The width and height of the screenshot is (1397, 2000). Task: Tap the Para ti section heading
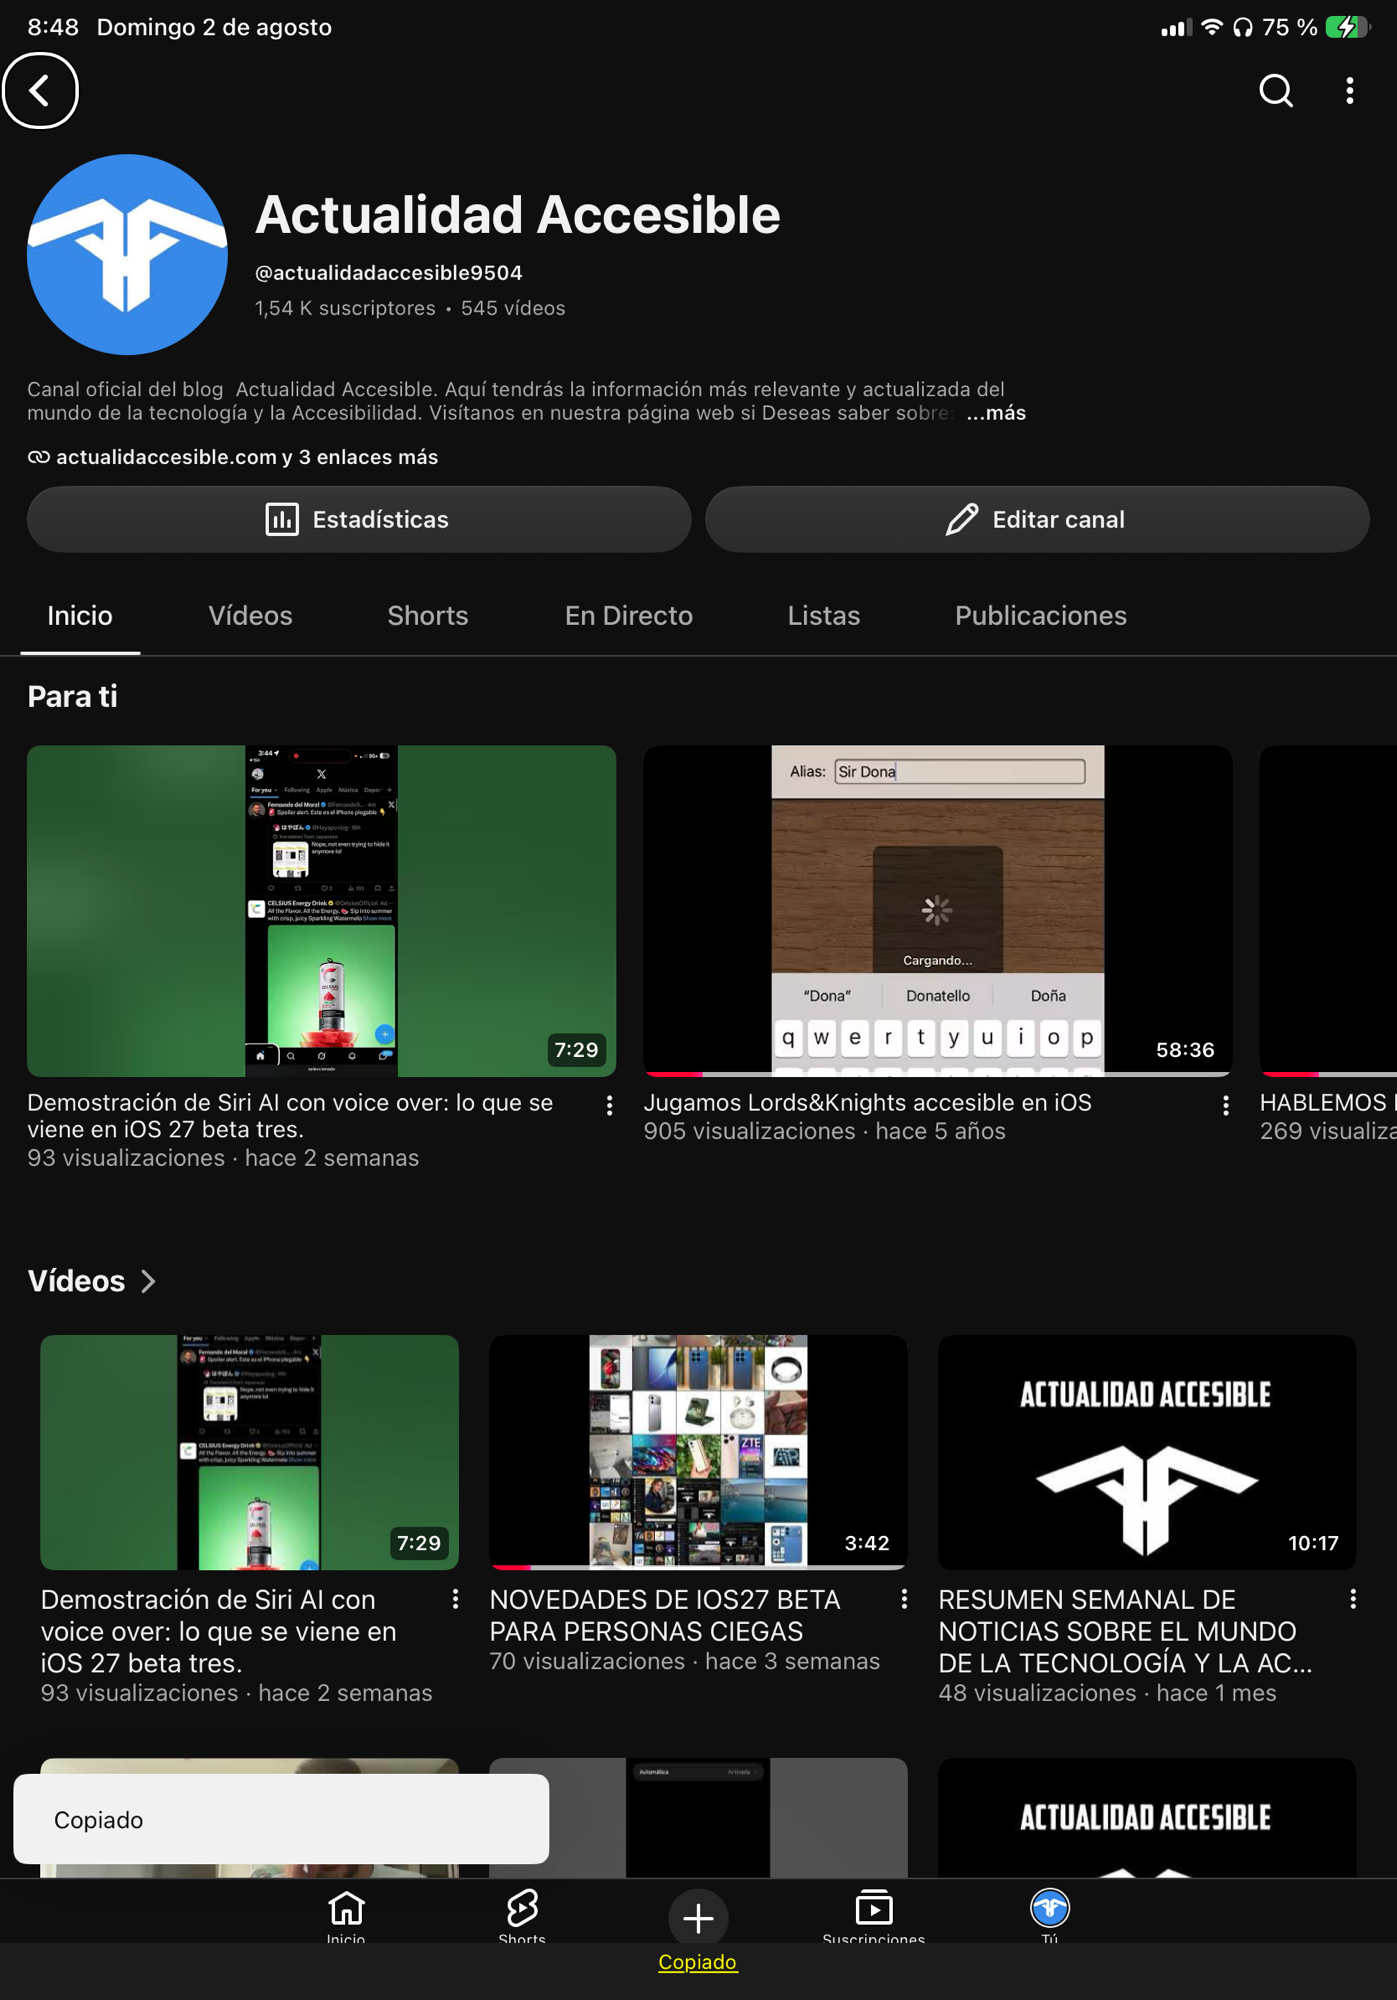tap(72, 697)
